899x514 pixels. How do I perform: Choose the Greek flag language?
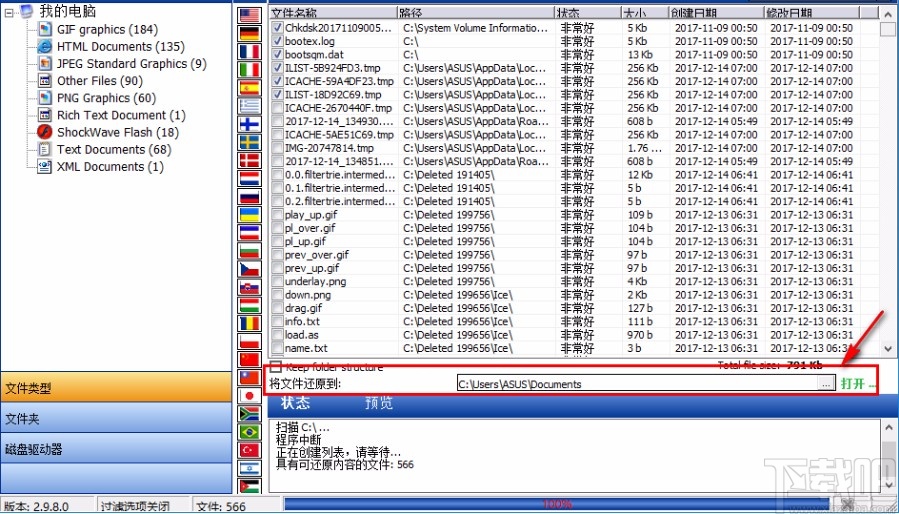(x=250, y=106)
